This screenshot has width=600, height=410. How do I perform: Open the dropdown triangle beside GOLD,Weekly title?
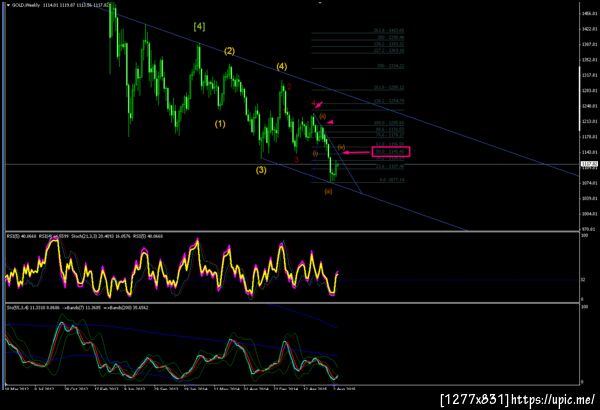tap(8, 5)
